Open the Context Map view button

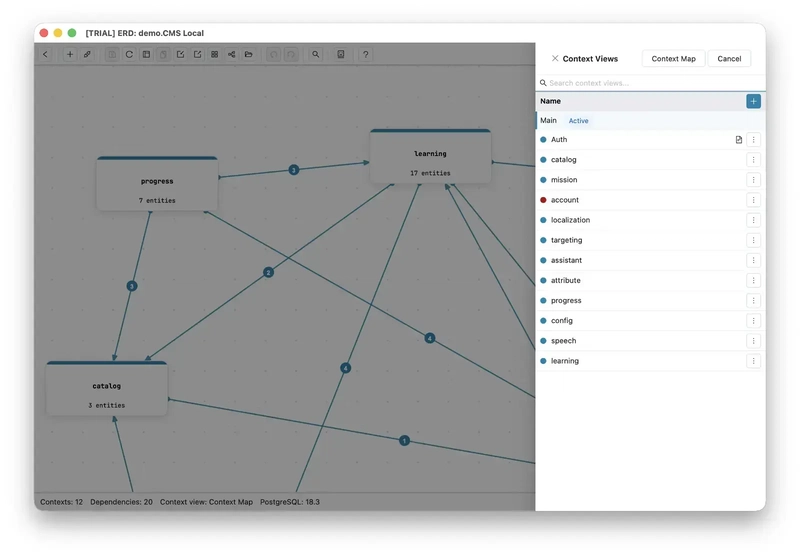click(x=673, y=59)
